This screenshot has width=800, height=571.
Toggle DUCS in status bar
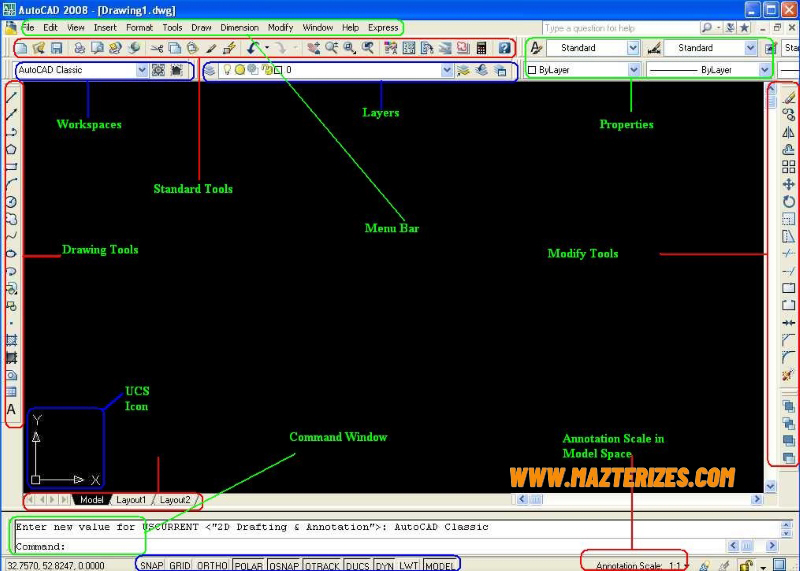coord(358,565)
